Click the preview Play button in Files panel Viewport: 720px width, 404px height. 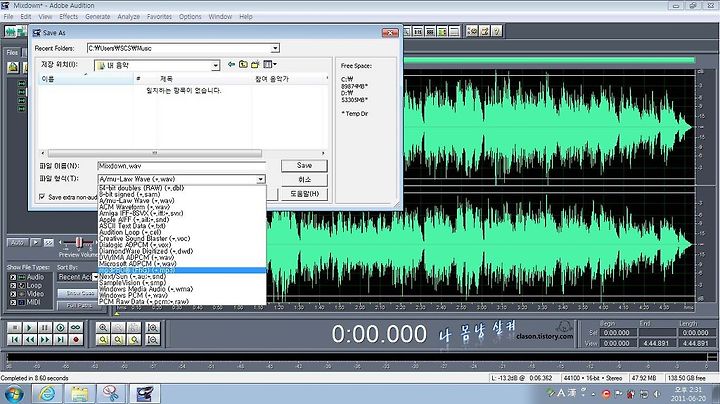(x=35, y=242)
